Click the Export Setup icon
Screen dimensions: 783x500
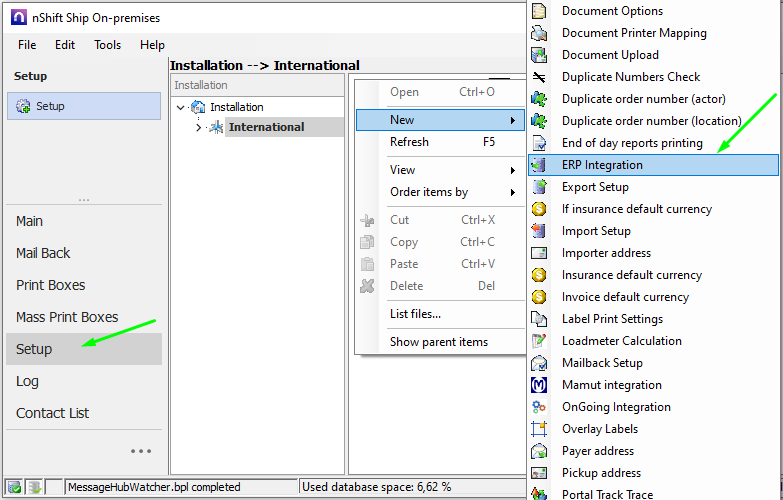click(539, 187)
